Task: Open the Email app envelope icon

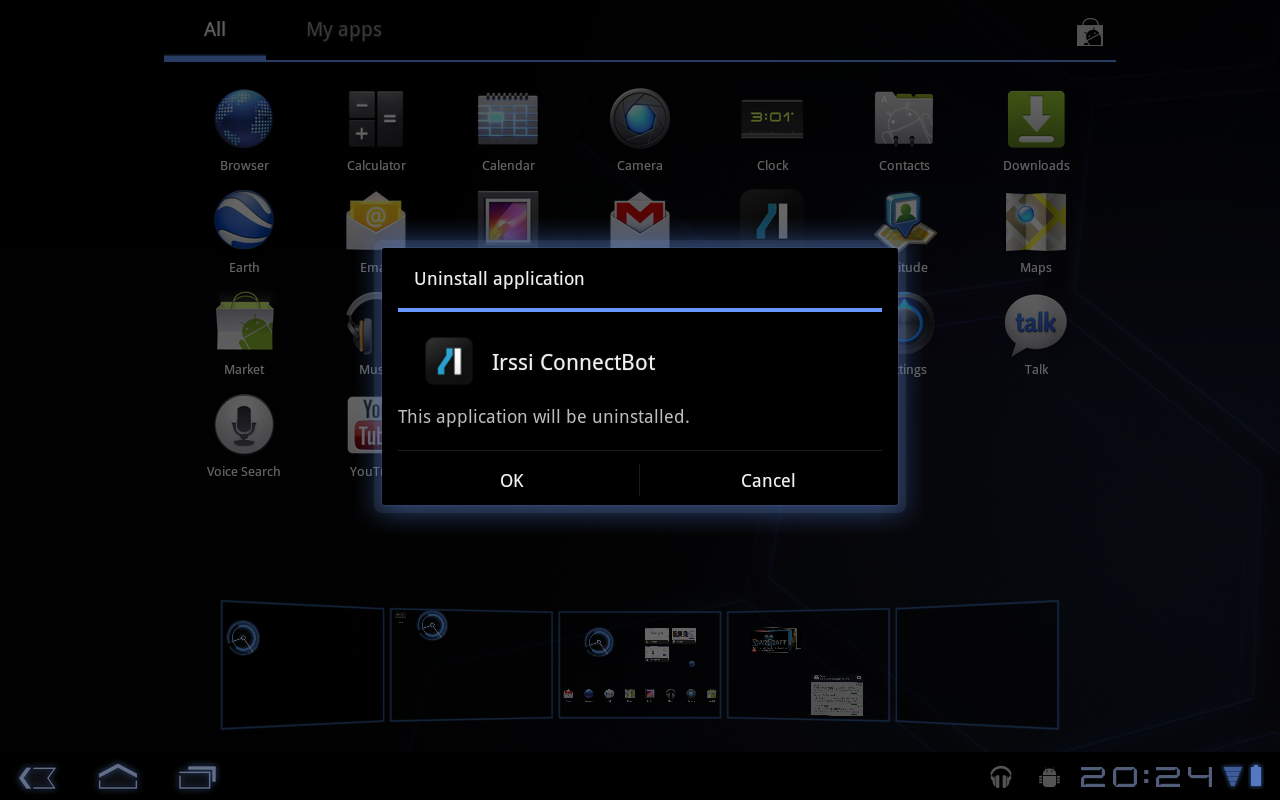Action: (x=375, y=220)
